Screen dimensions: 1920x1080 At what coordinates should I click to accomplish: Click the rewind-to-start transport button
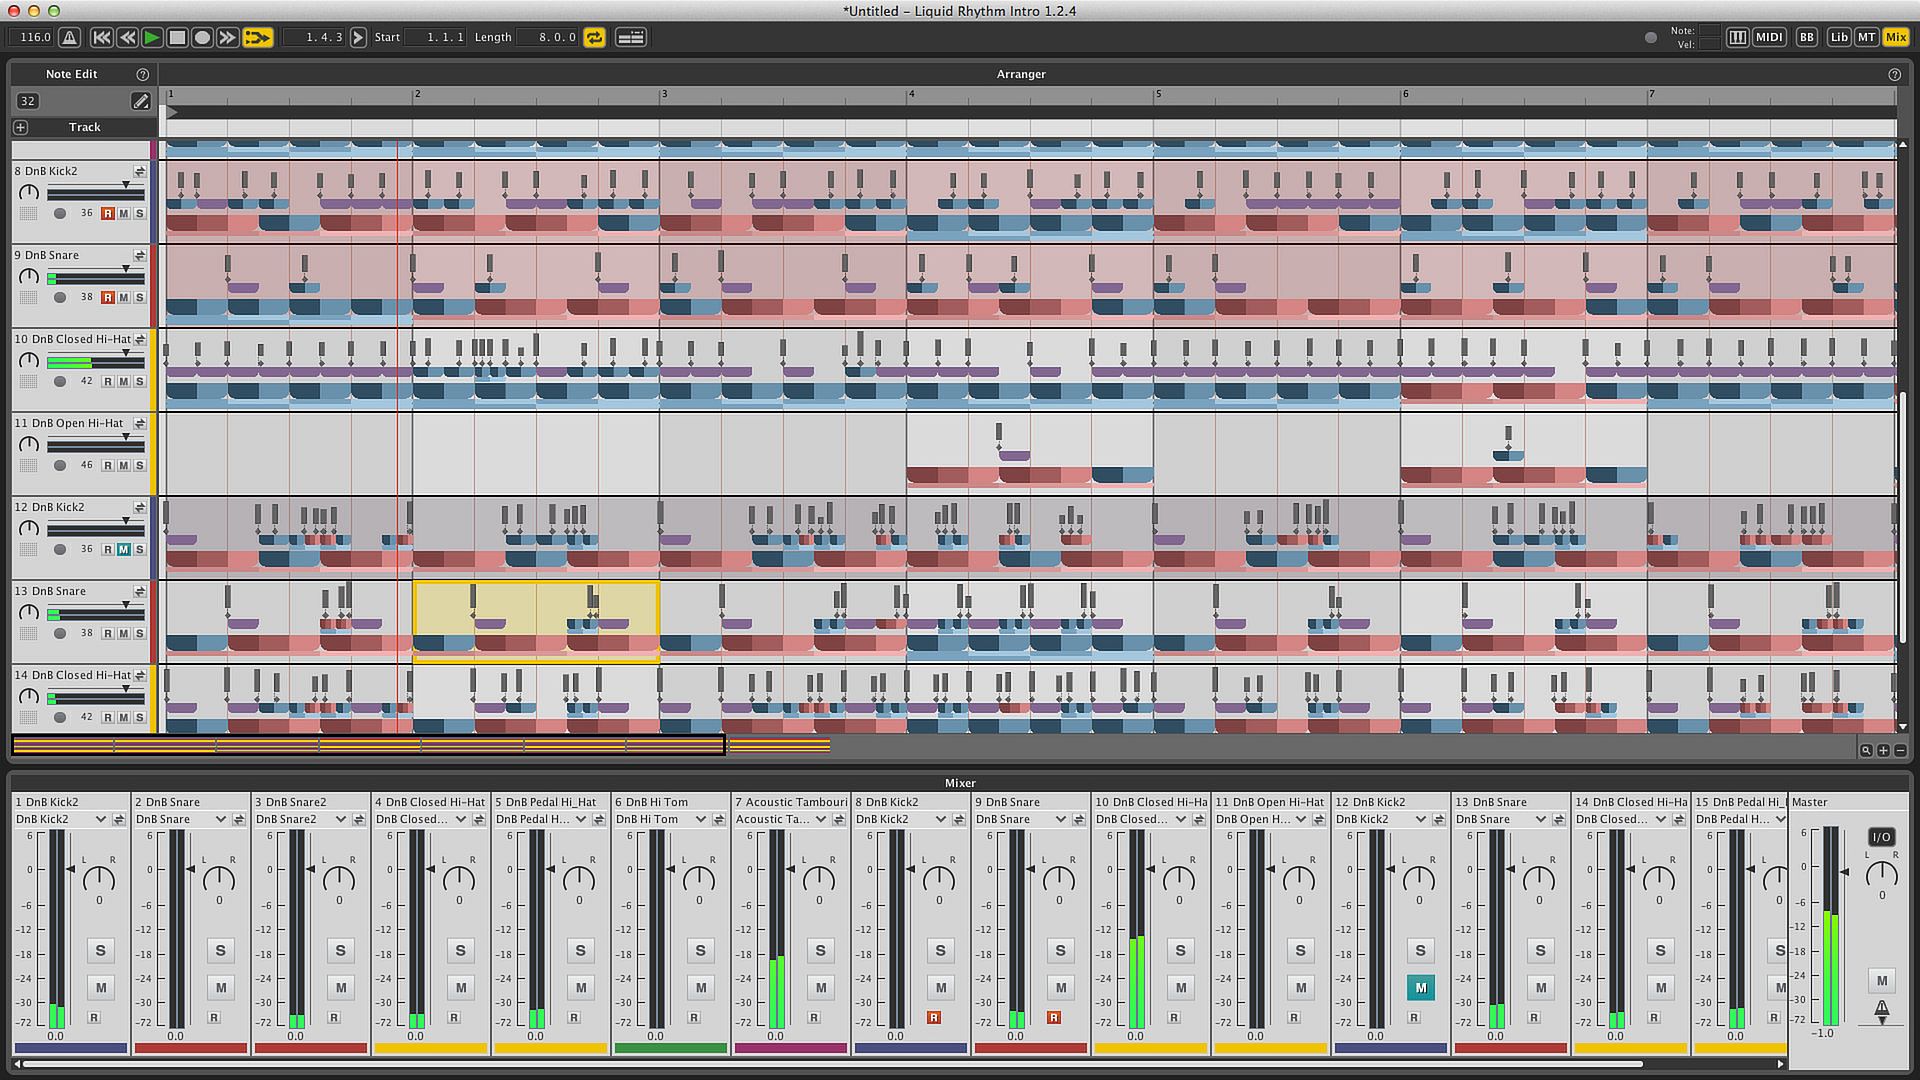101,37
